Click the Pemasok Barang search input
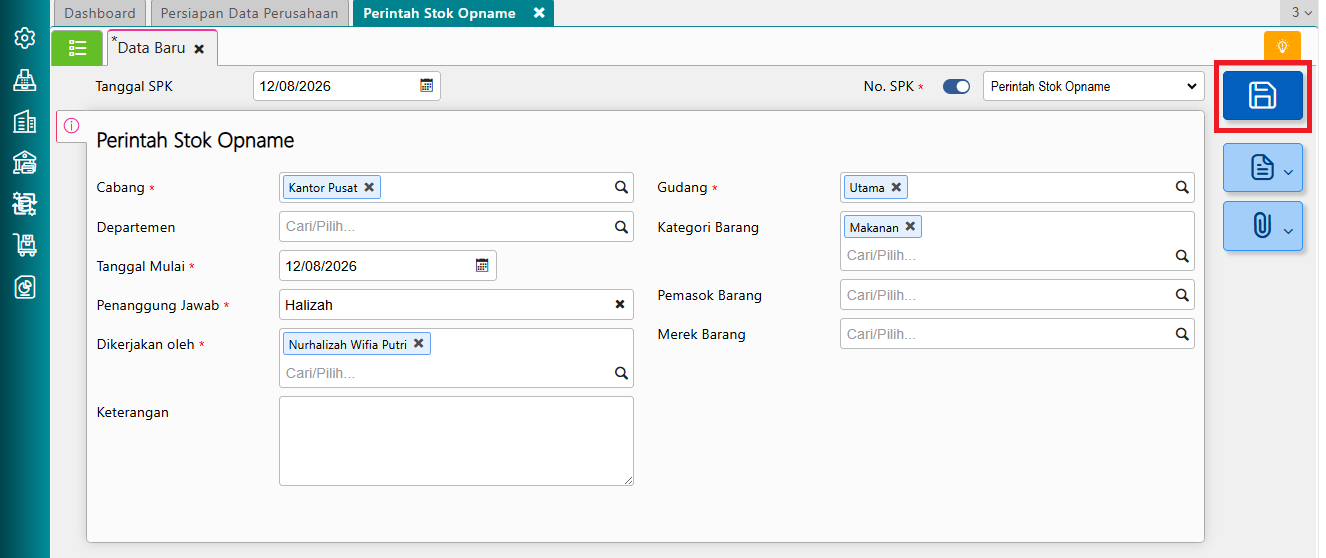Screen dimensions: 1326x558 coord(1017,295)
